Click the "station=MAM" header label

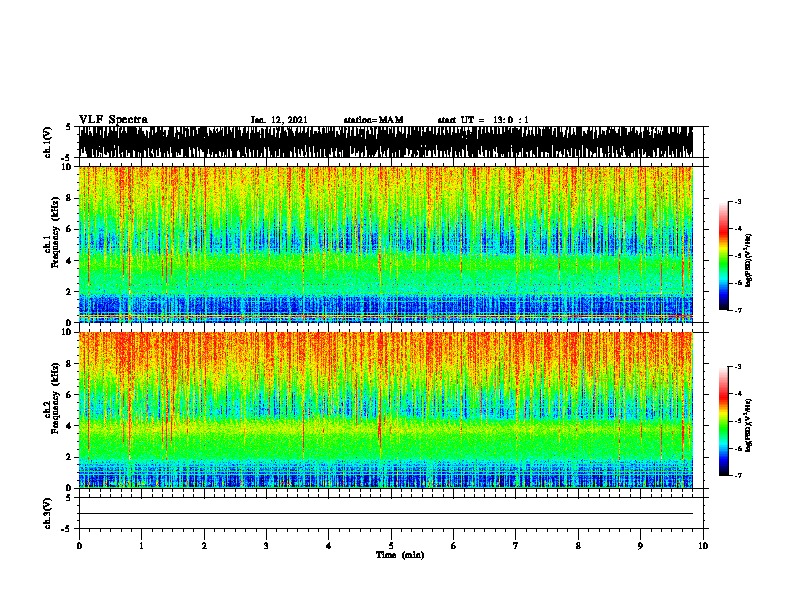[373, 120]
